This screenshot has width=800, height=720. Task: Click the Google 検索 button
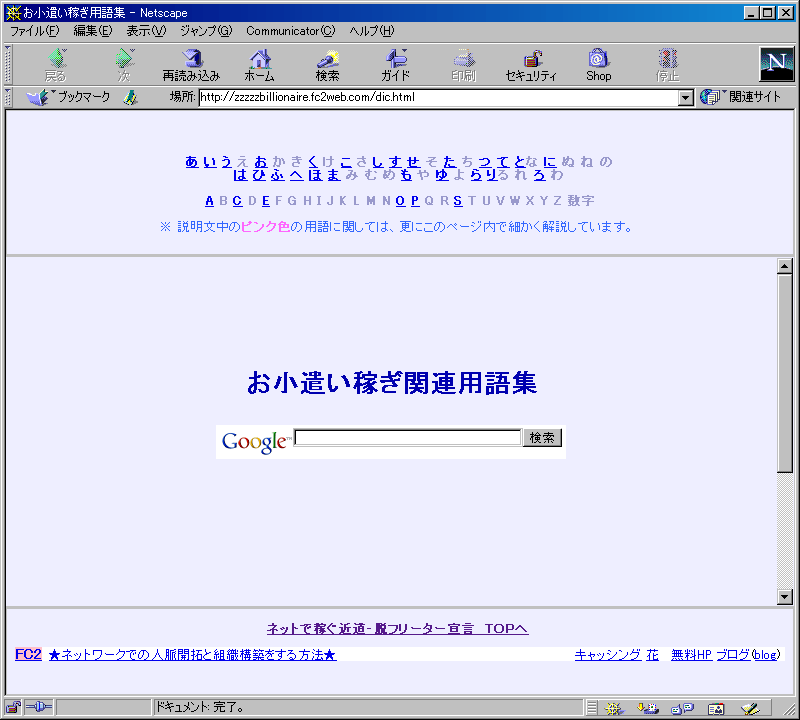click(542, 438)
